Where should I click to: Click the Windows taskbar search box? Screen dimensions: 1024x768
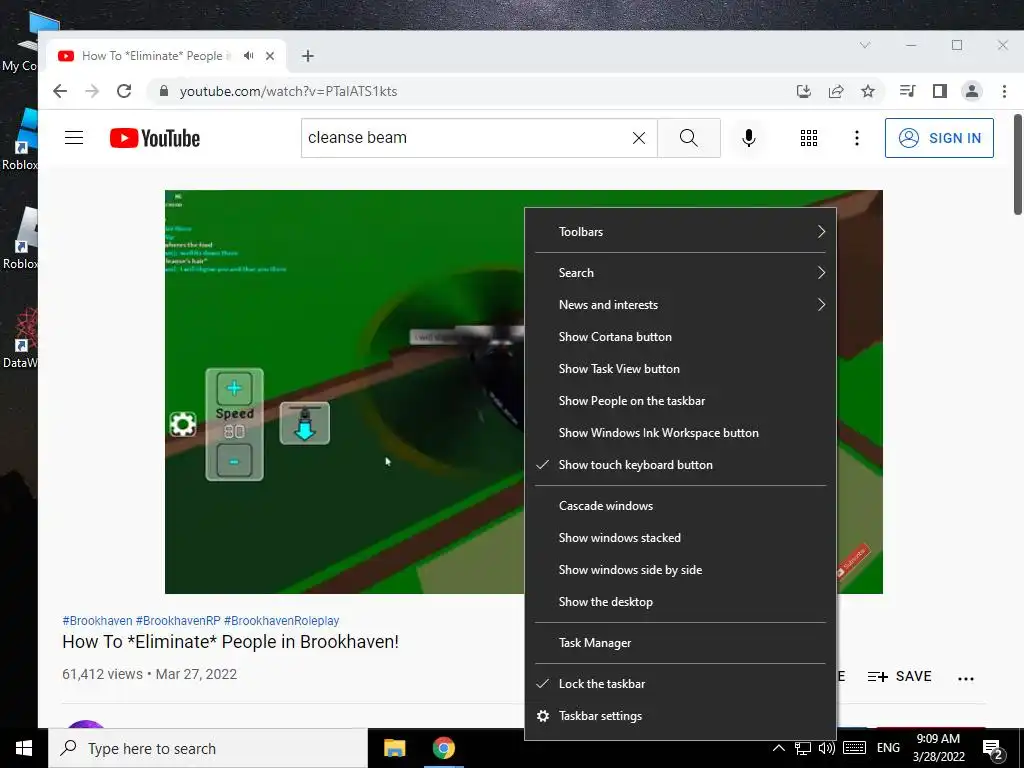(208, 748)
